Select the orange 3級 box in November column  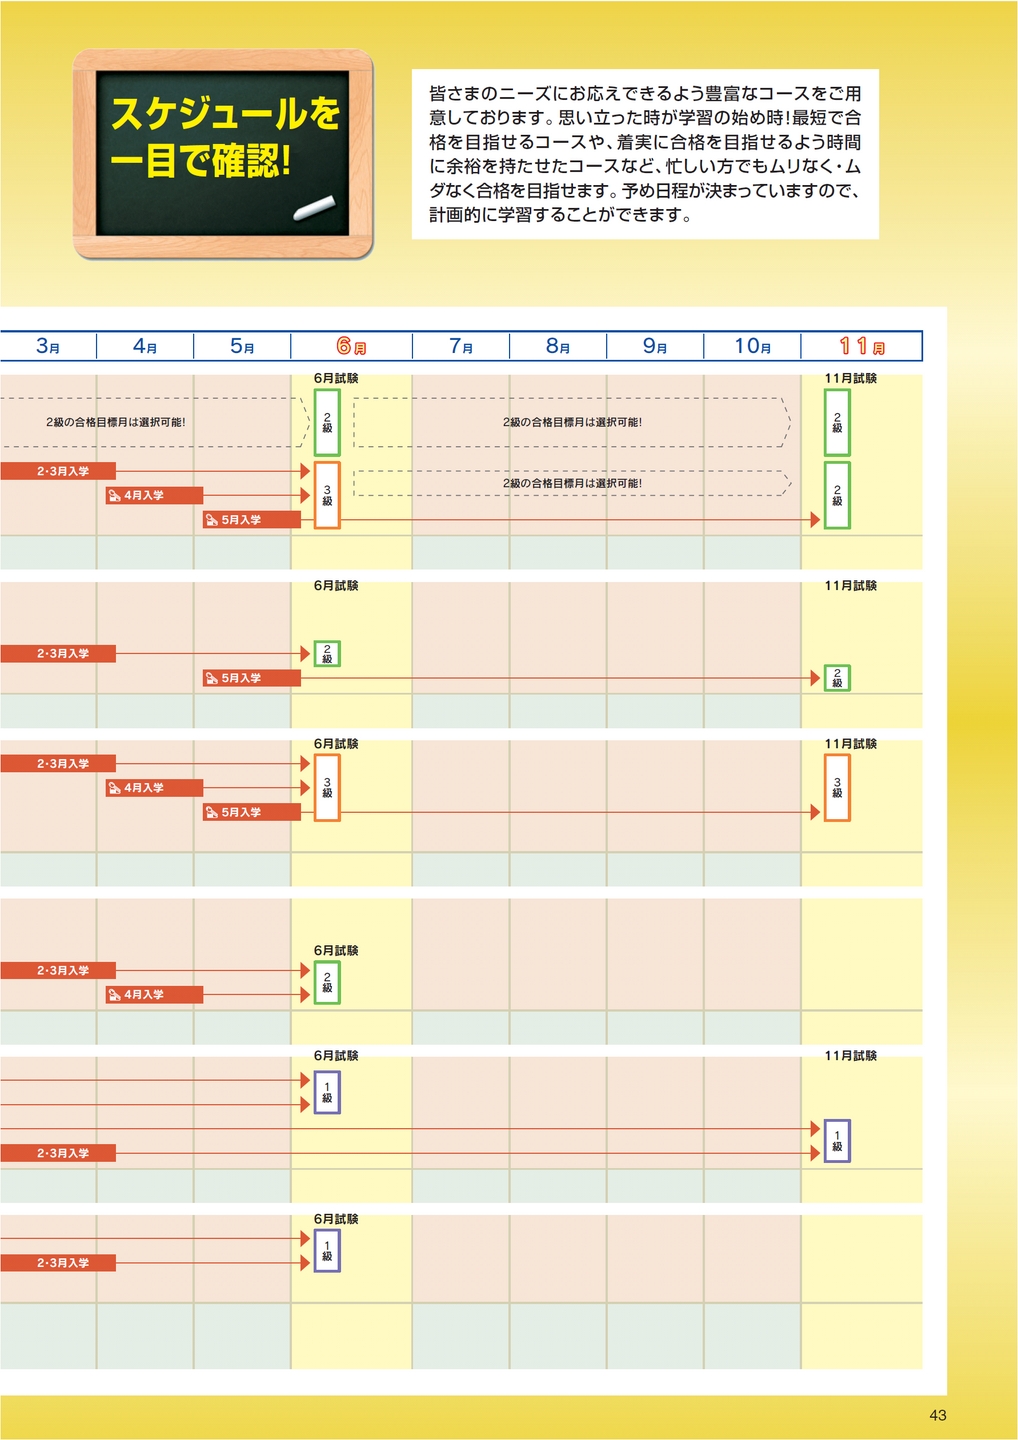(837, 788)
